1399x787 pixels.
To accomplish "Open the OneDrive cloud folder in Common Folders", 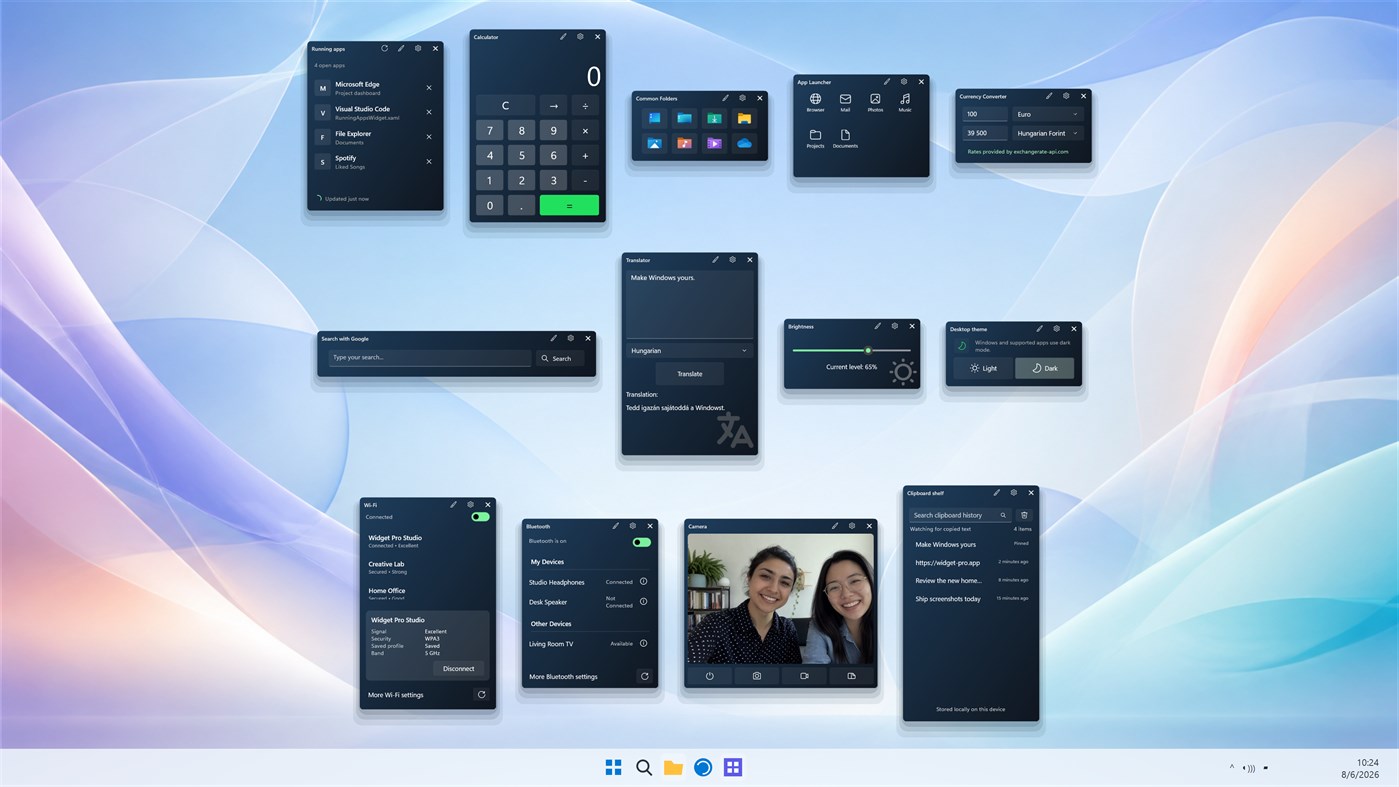I will point(744,143).
